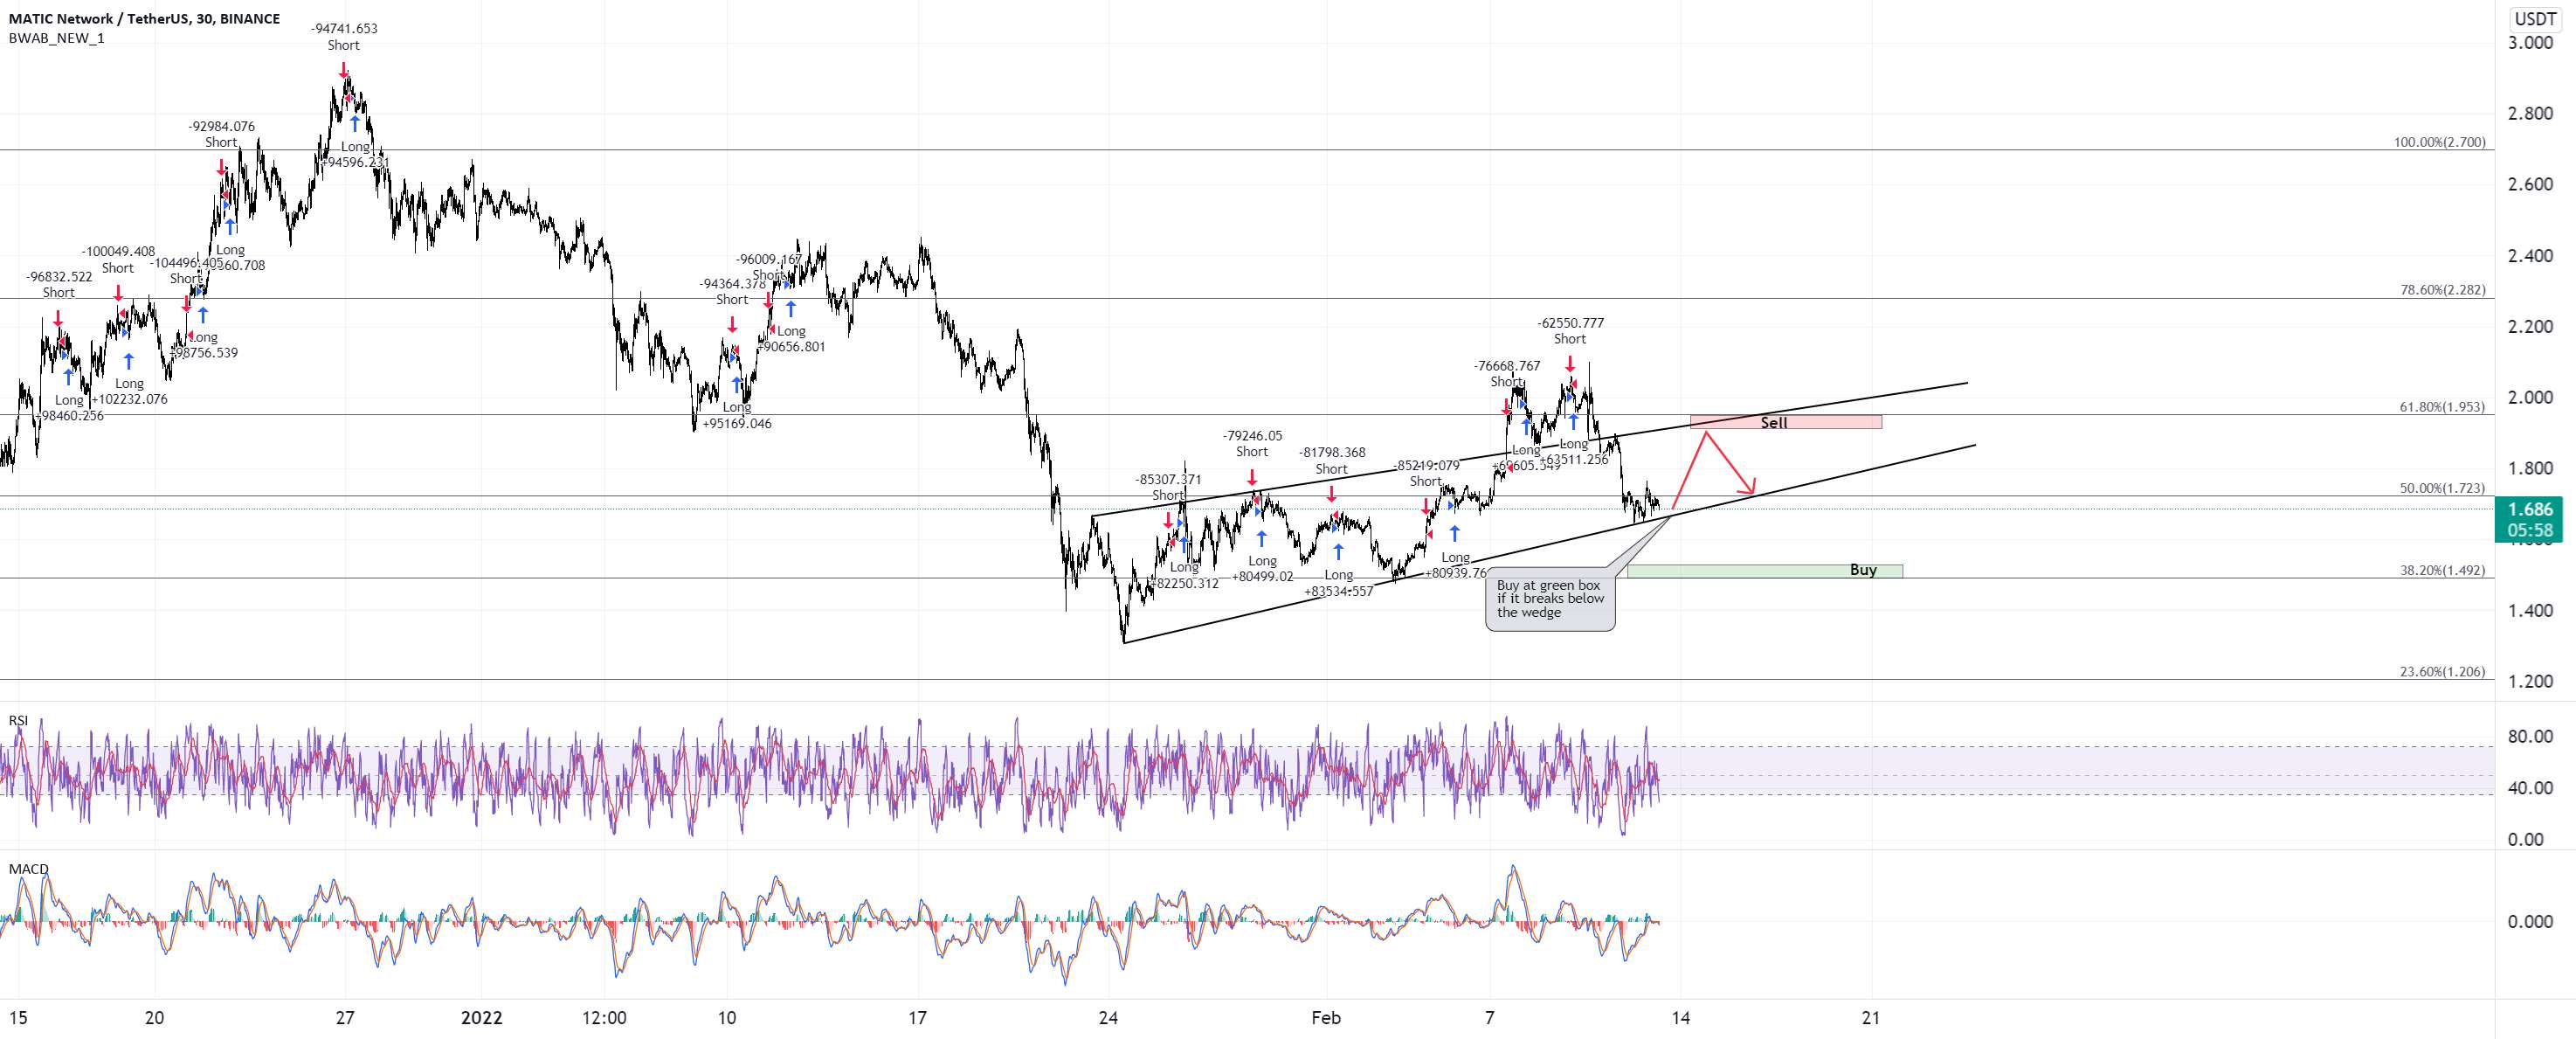Select the 78.60%(2.282) Fibonacci label
2576x1039 pixels.
(x=2442, y=290)
